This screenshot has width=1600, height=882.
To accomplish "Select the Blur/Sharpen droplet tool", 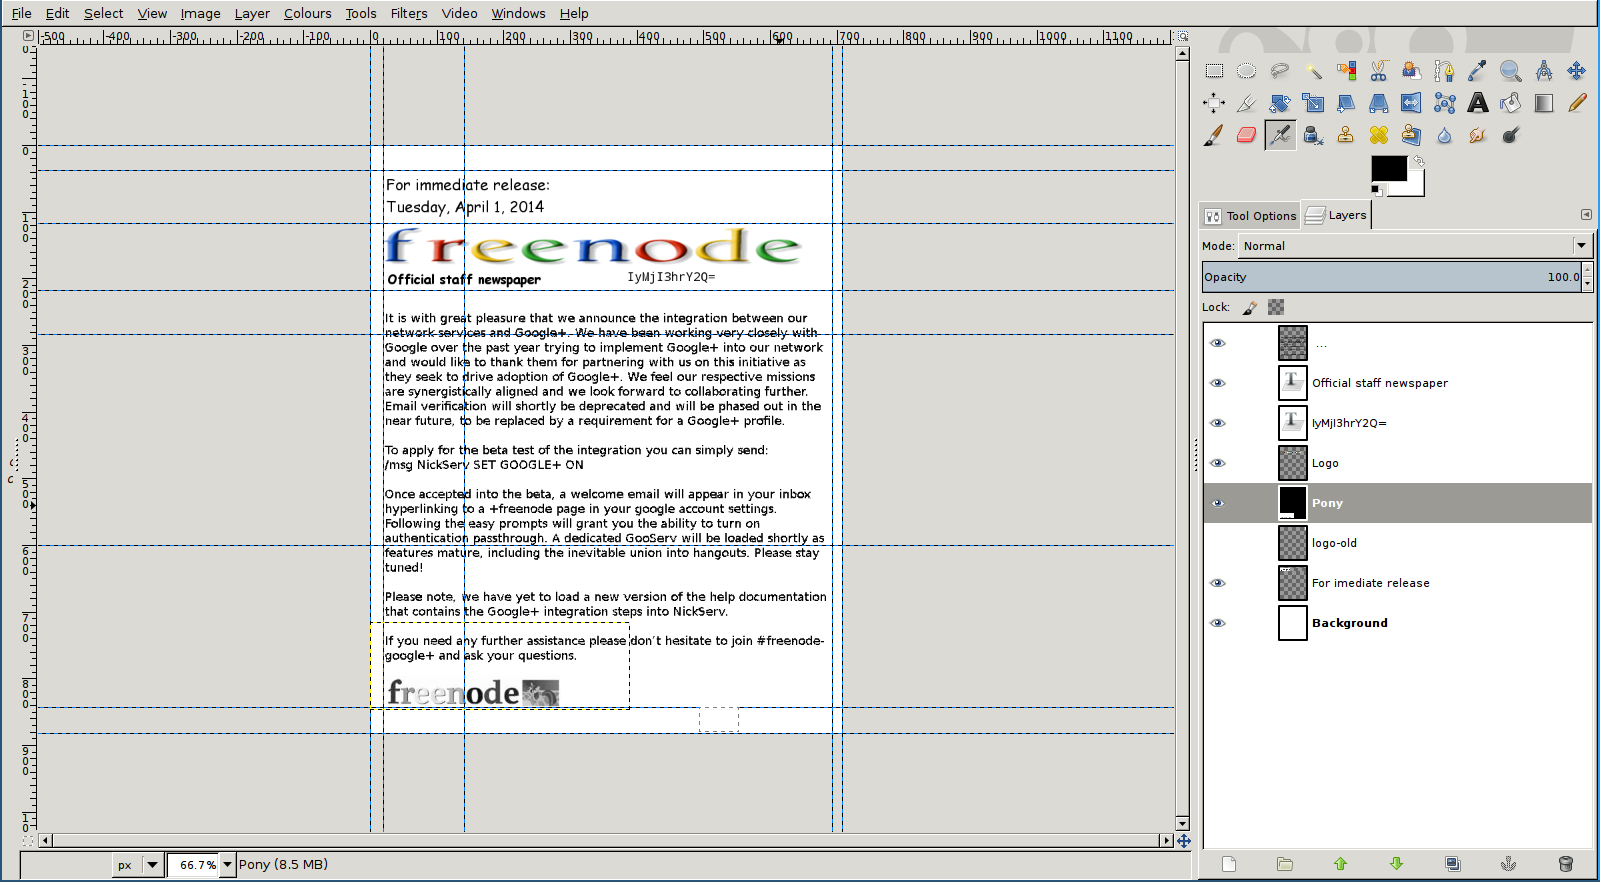I will tap(1444, 135).
